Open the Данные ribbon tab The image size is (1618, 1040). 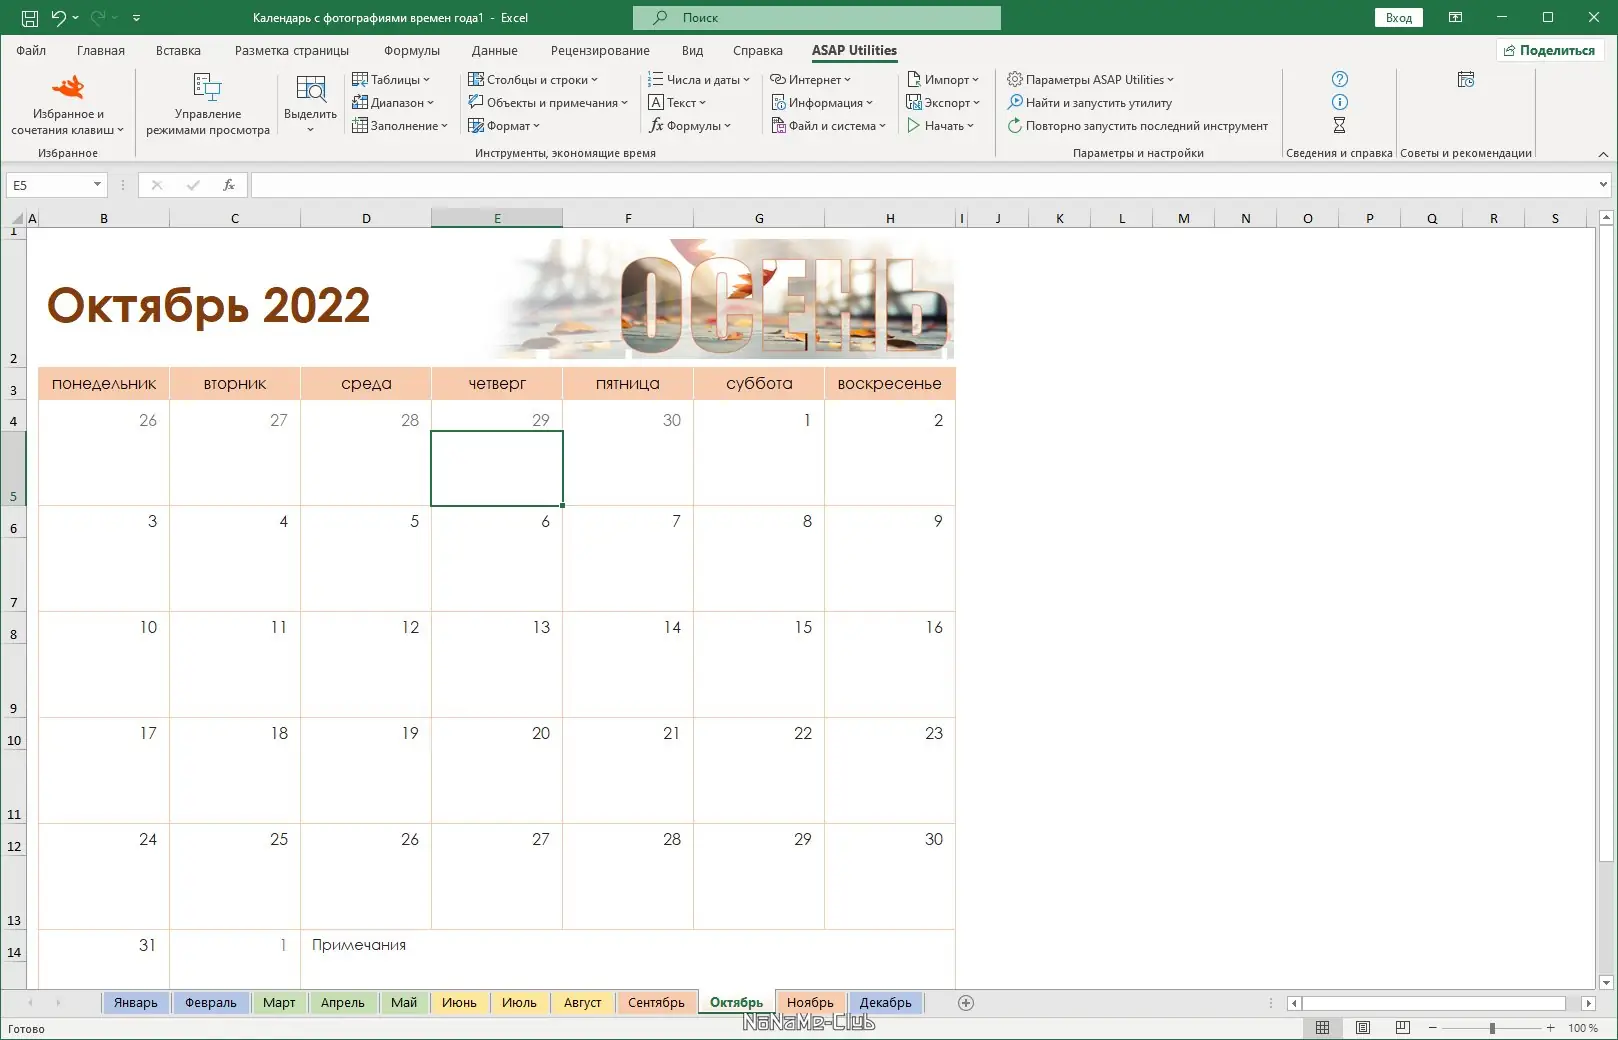pos(495,50)
